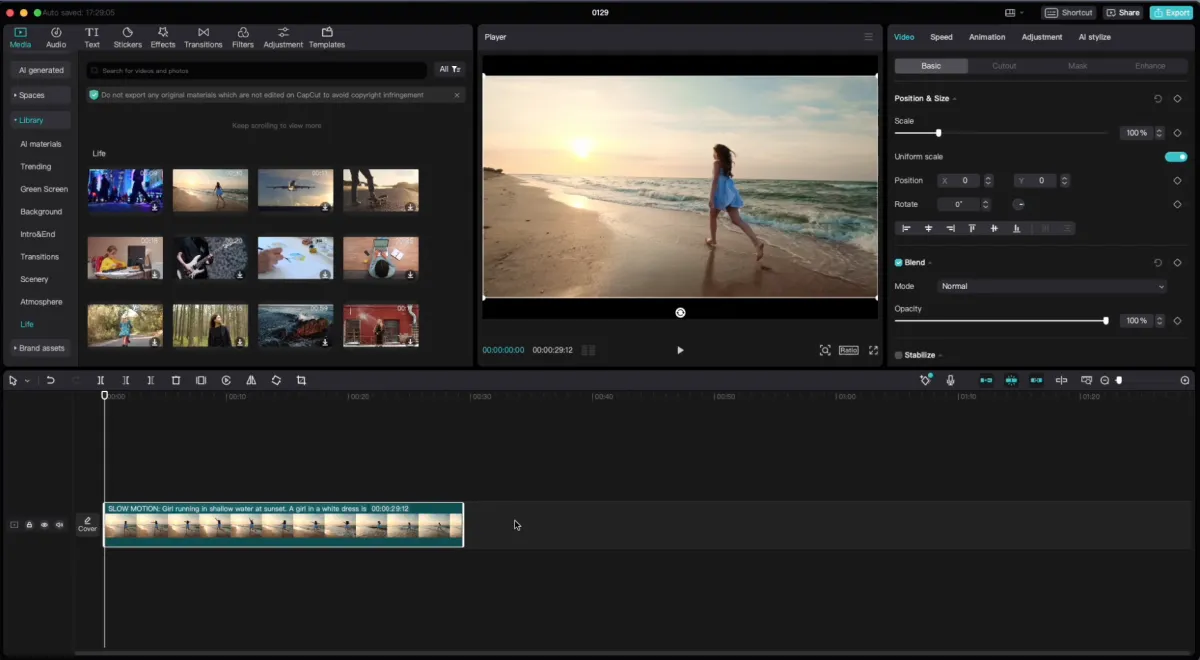Image resolution: width=1200 pixels, height=660 pixels.
Task: Open the player panel hamburger menu
Action: coord(868,37)
